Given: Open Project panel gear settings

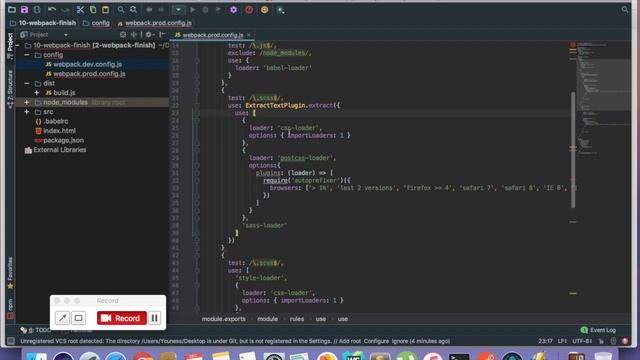Looking at the screenshot, I should coord(149,35).
